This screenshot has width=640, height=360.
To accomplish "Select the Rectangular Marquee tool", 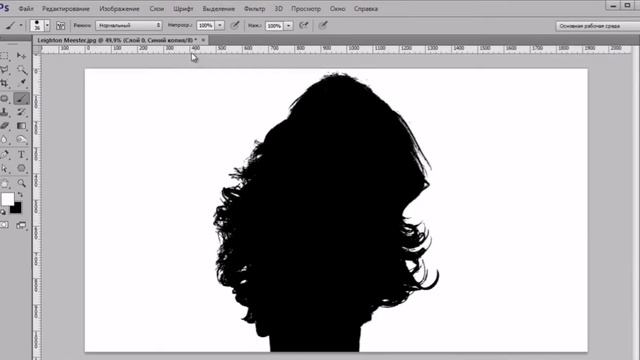I will pos(4,56).
